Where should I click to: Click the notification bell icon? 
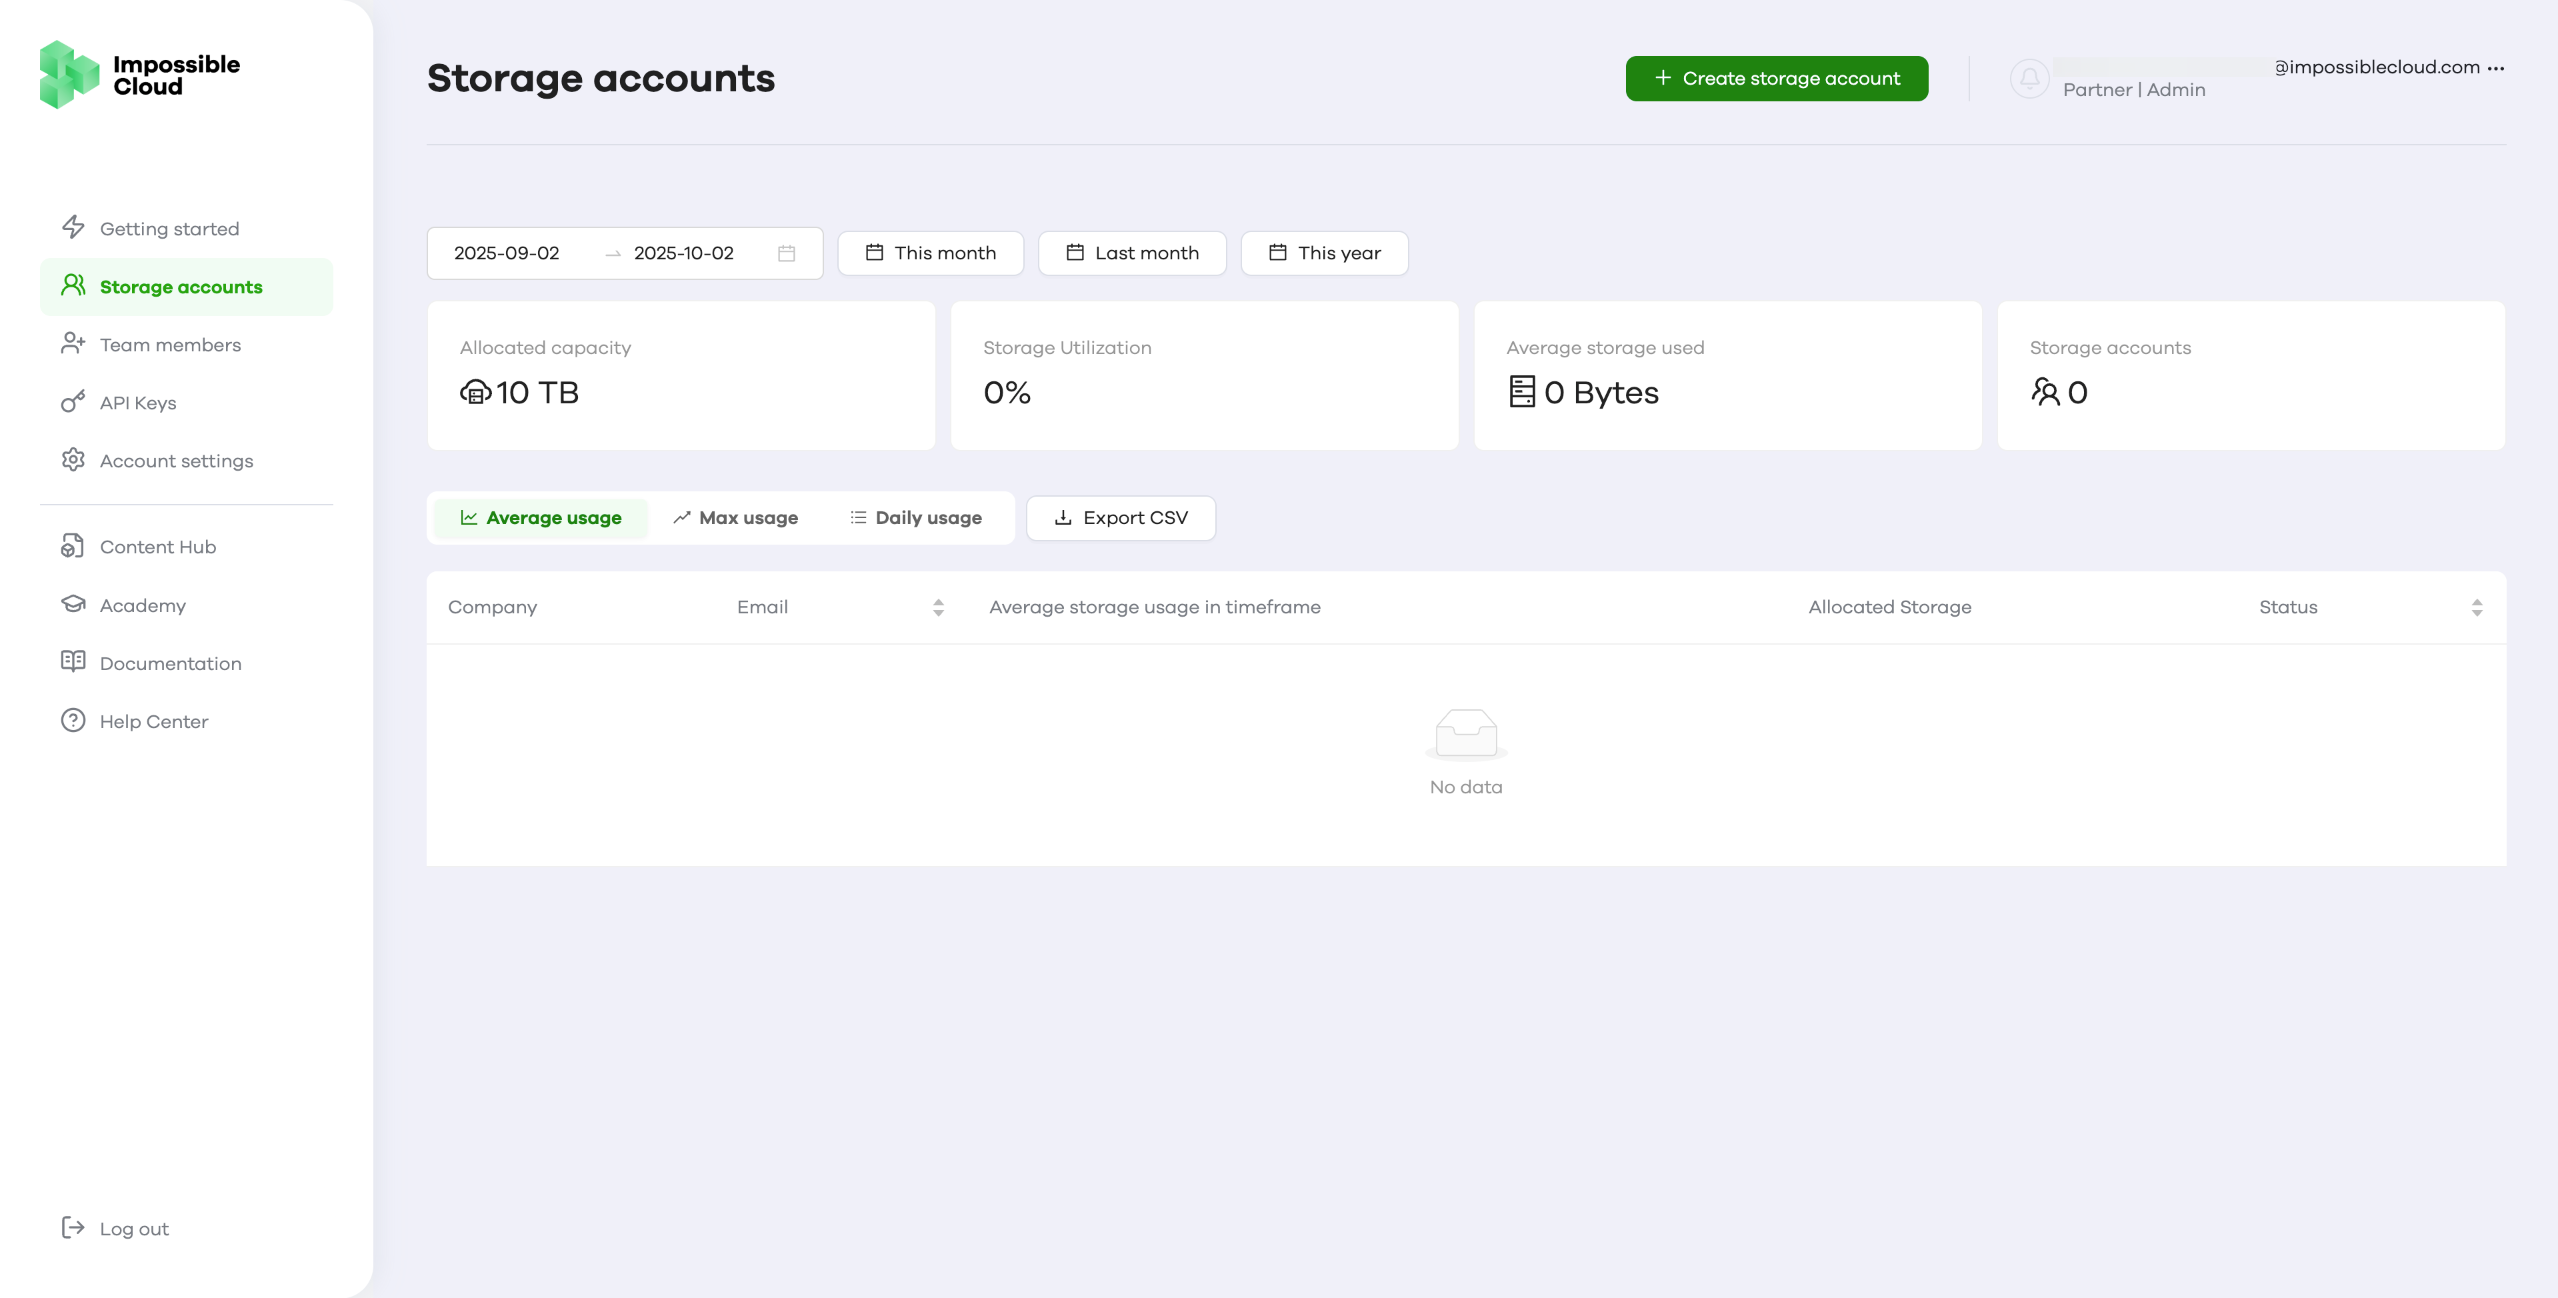[x=2029, y=78]
